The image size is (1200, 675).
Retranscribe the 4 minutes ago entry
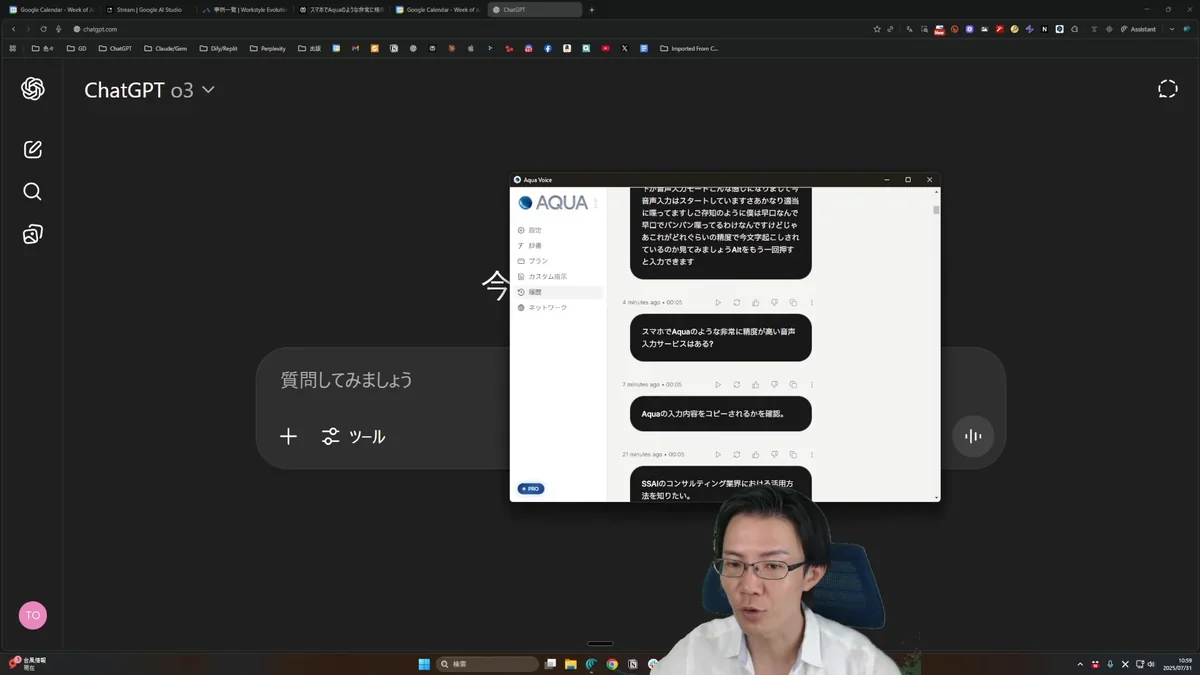[x=737, y=303]
